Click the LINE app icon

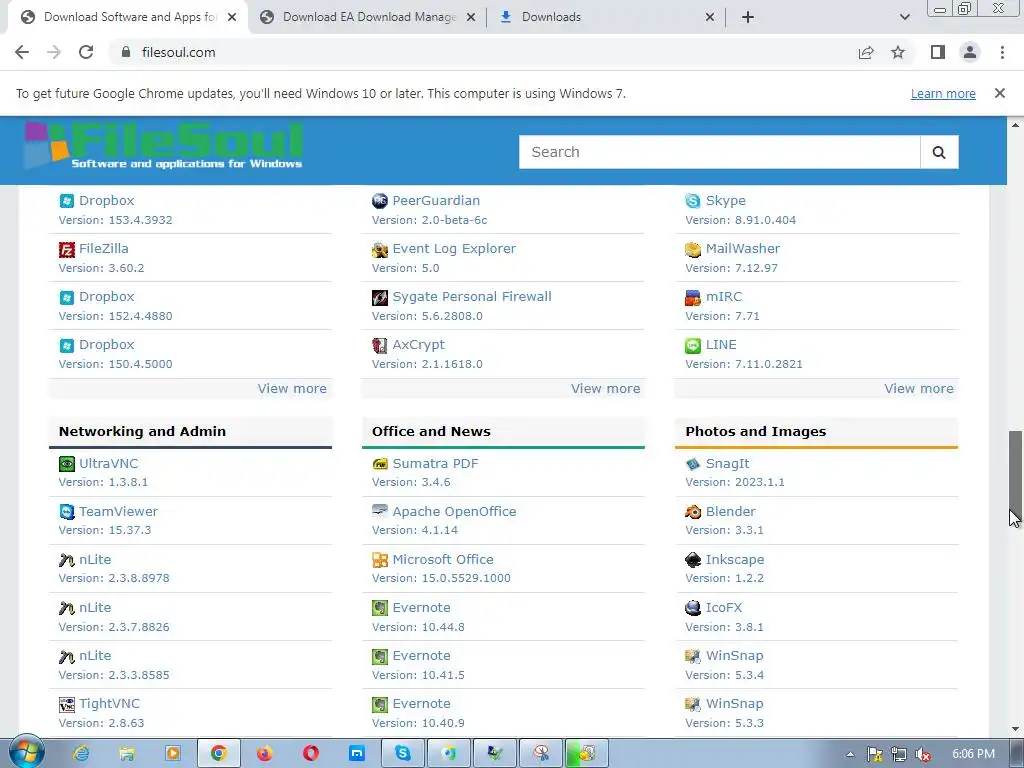(693, 345)
